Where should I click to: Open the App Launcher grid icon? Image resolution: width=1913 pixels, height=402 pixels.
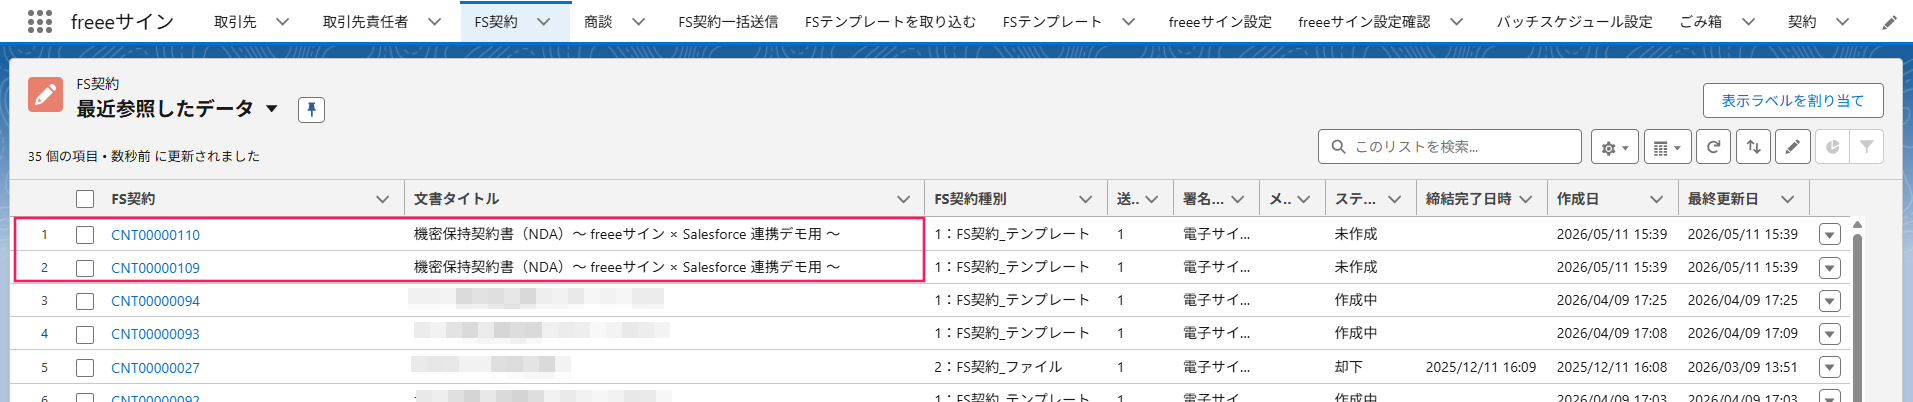click(40, 22)
